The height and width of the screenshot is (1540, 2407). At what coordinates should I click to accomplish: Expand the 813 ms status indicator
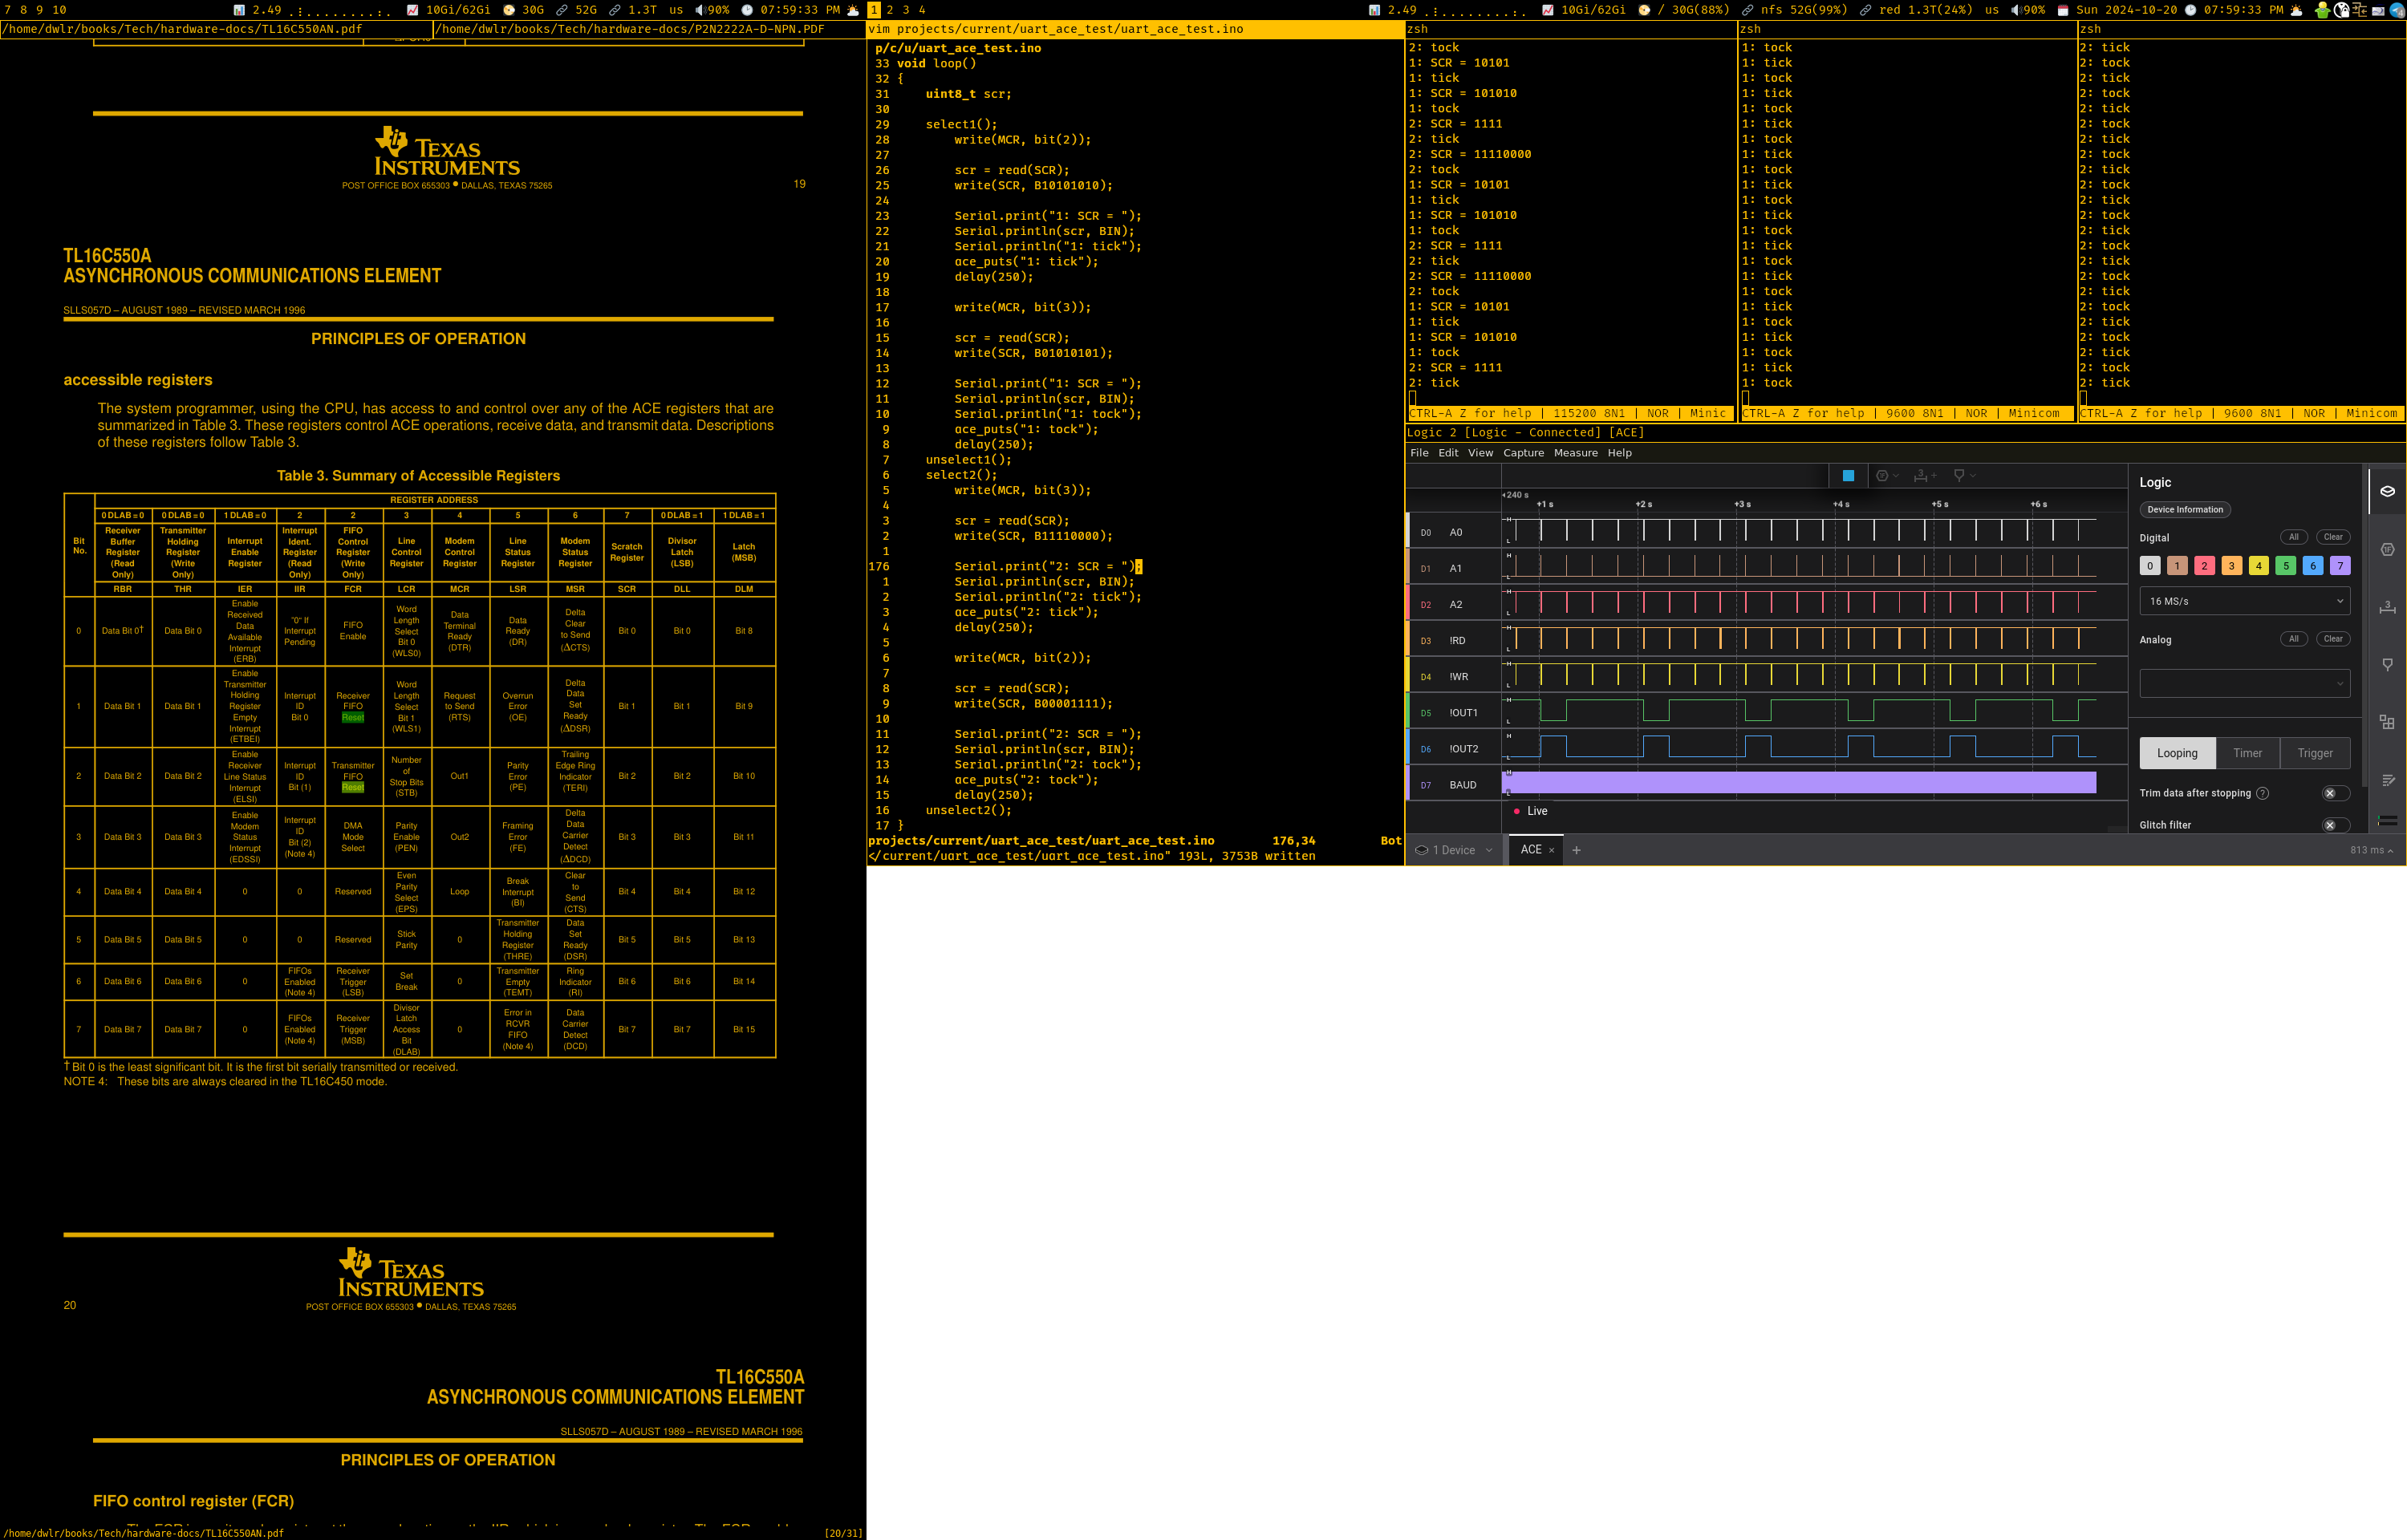(2371, 850)
